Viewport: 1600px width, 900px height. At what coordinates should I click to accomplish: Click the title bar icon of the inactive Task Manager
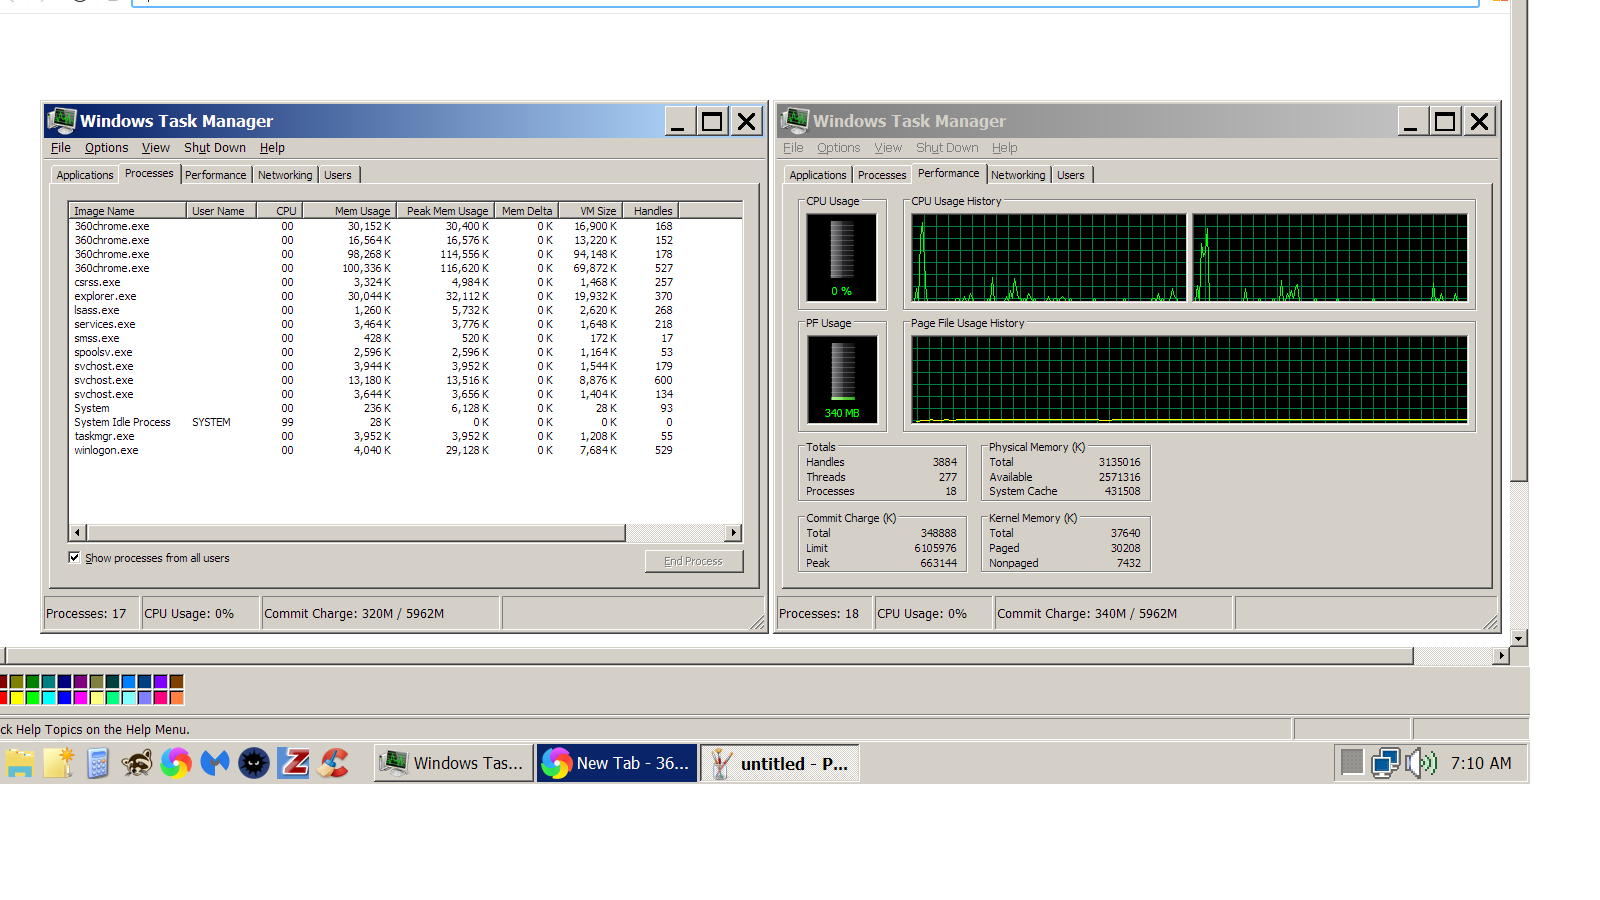tap(795, 121)
